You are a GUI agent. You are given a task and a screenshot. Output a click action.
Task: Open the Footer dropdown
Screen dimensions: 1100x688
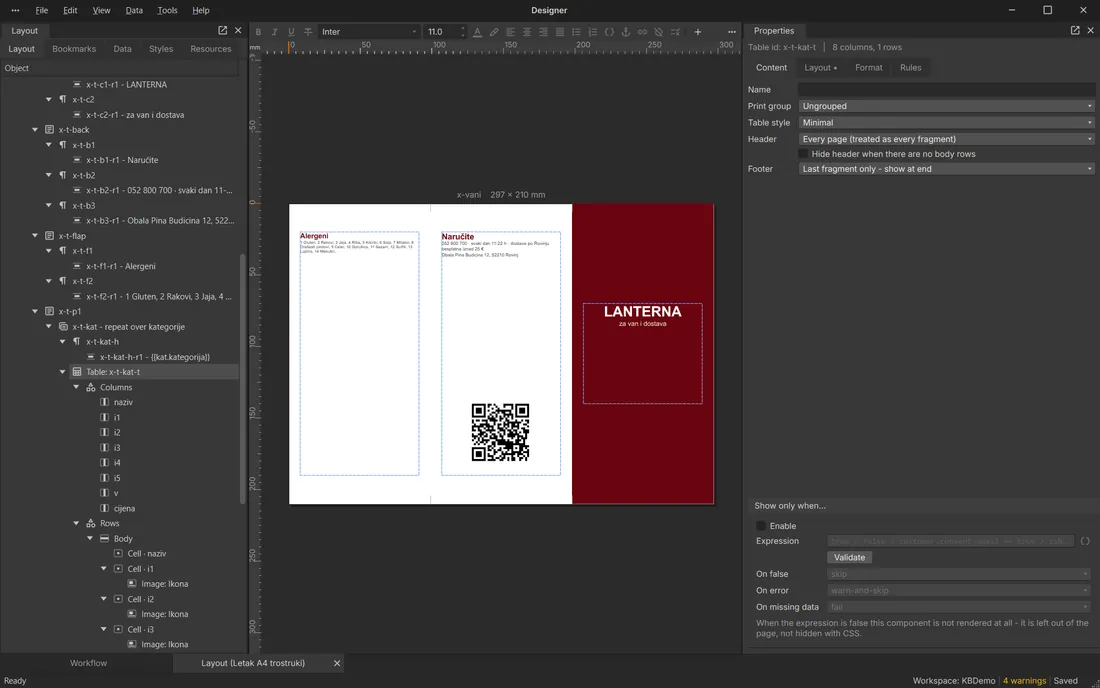(946, 169)
